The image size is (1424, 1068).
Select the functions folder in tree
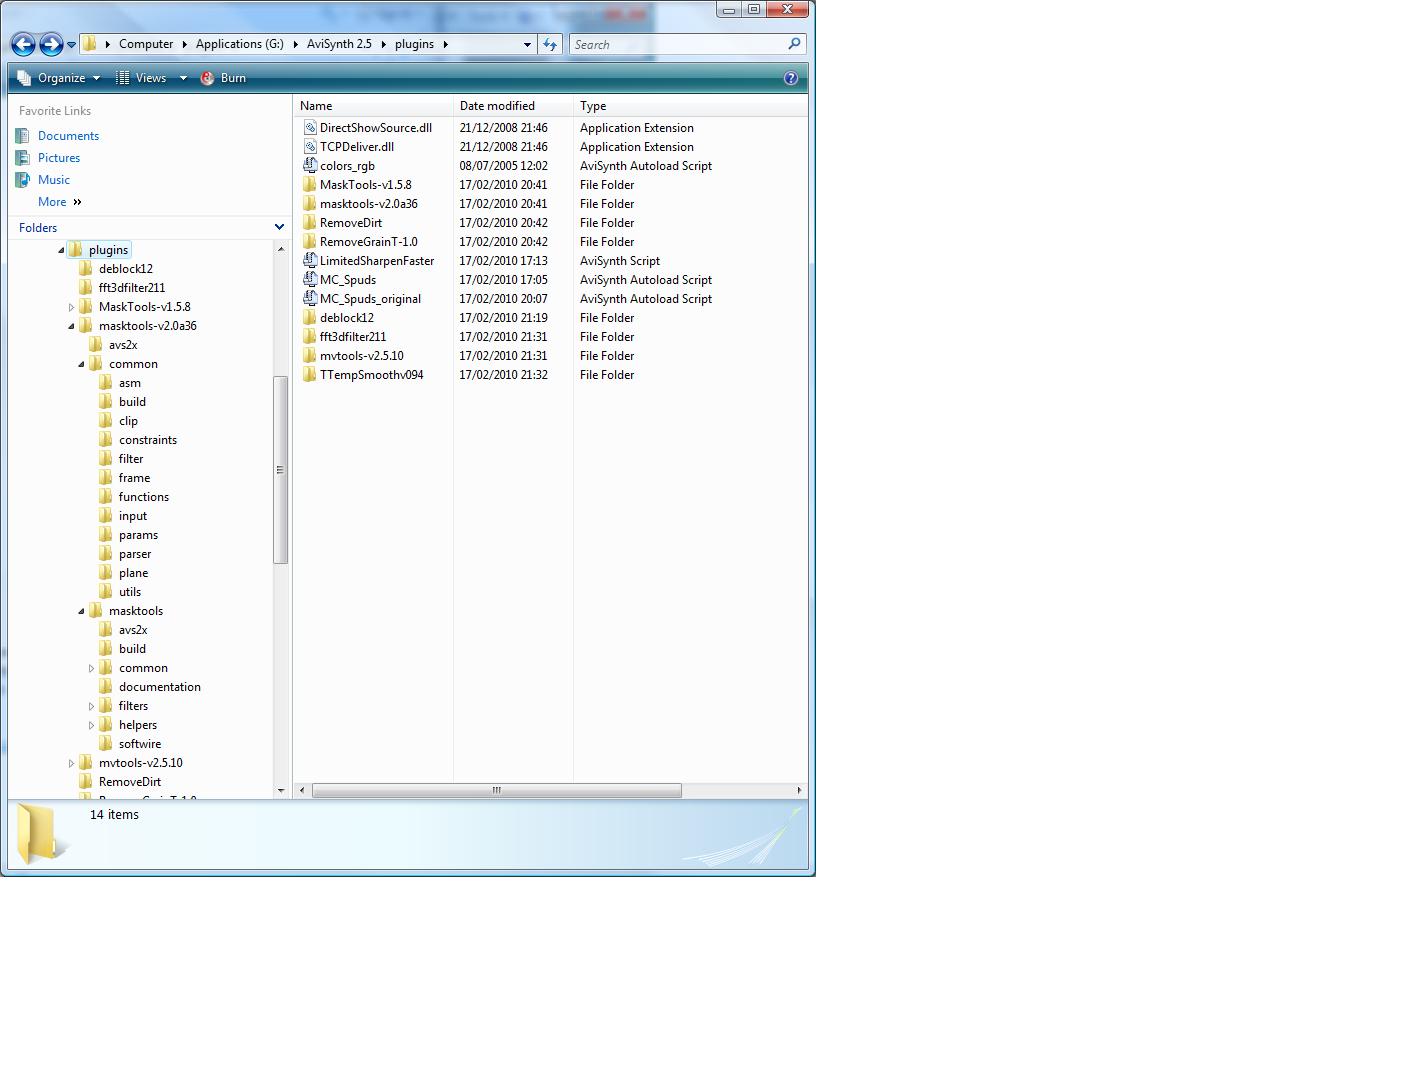(x=144, y=497)
